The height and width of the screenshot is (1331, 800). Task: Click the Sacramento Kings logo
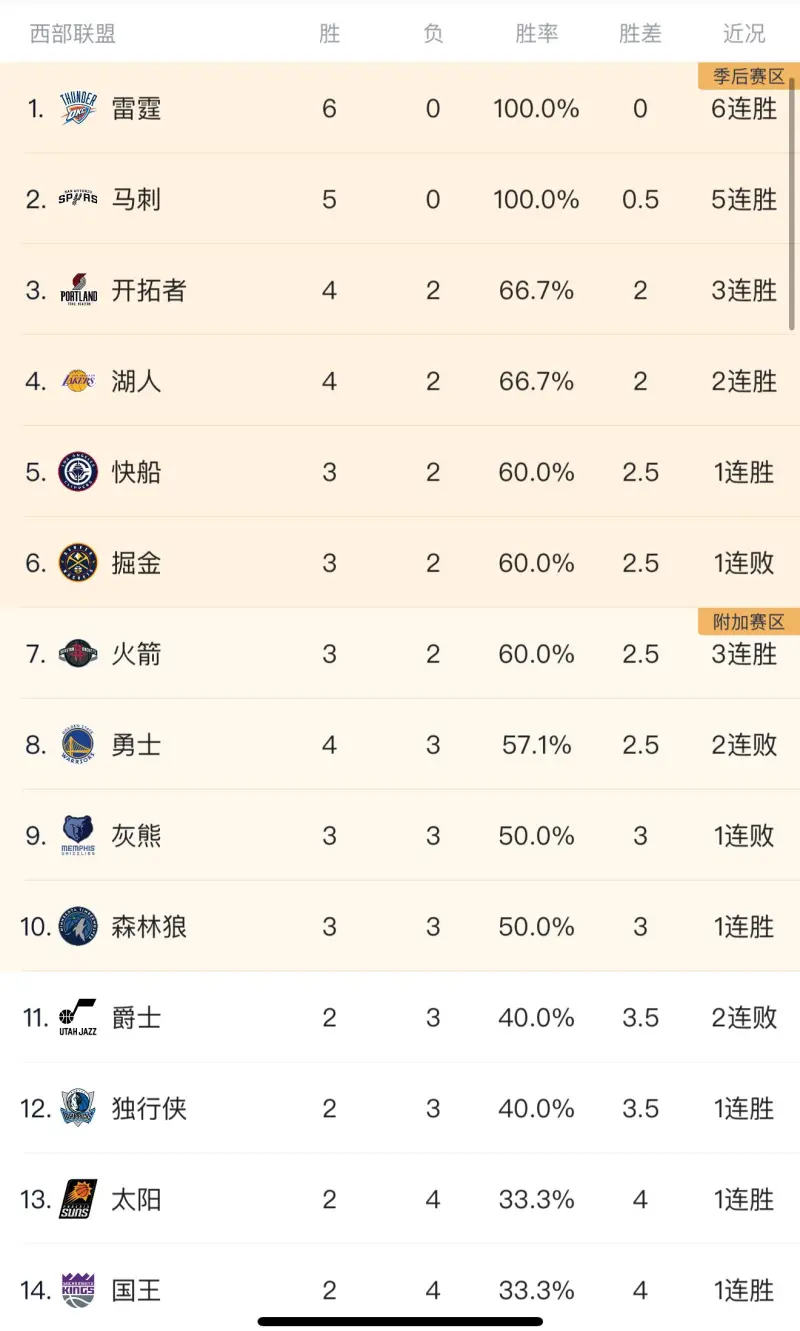click(x=78, y=1290)
